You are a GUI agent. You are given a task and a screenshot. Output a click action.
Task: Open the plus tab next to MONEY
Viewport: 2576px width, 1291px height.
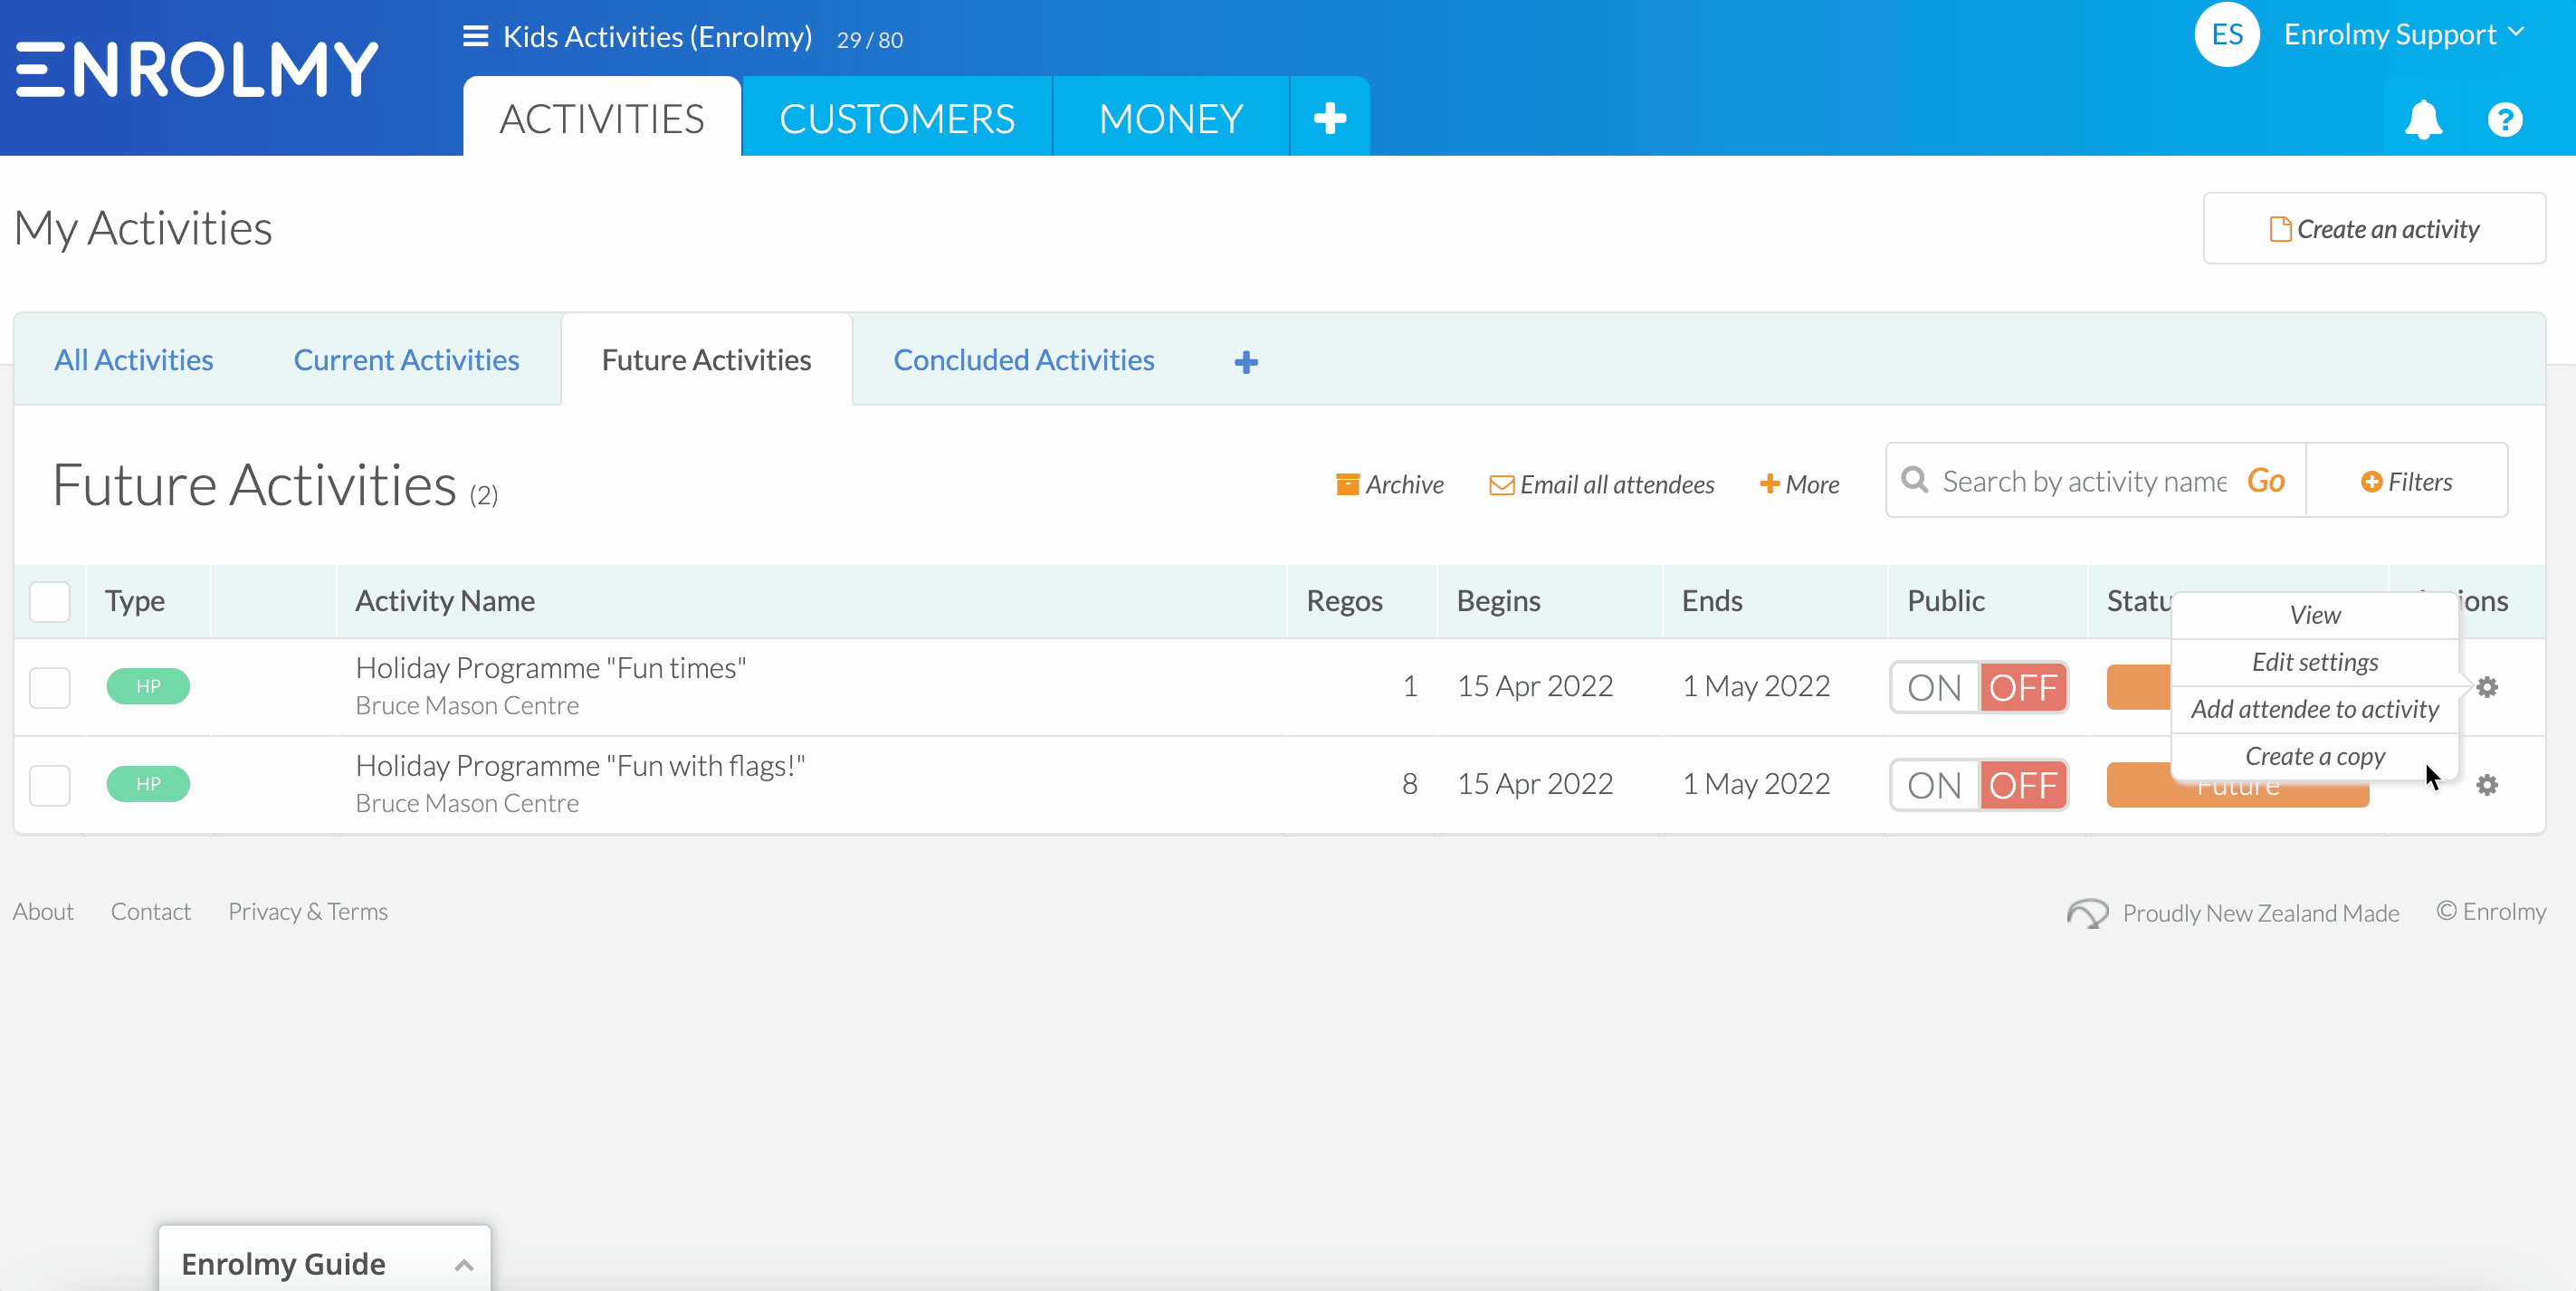pos(1329,118)
